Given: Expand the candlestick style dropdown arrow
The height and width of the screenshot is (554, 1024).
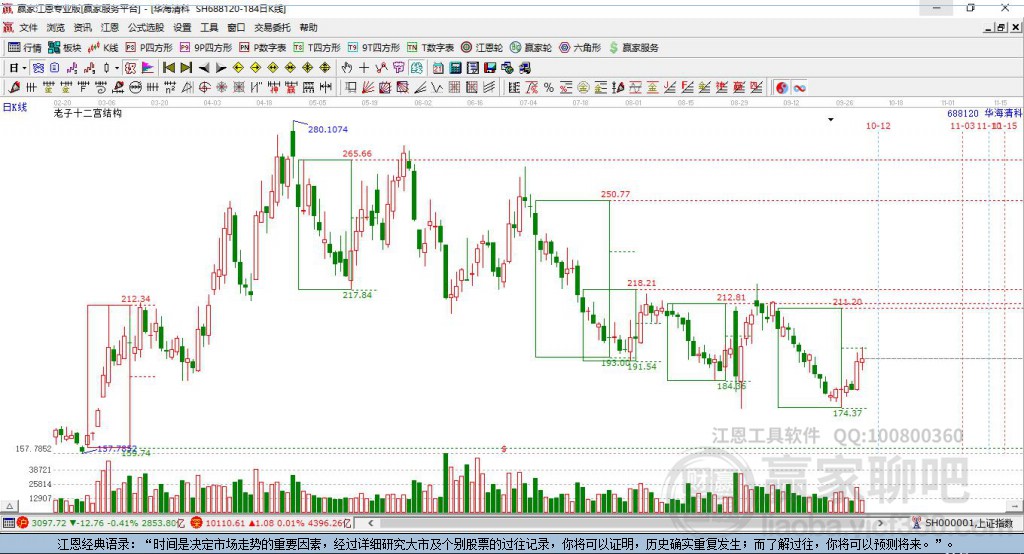Looking at the screenshot, I should pos(117,67).
